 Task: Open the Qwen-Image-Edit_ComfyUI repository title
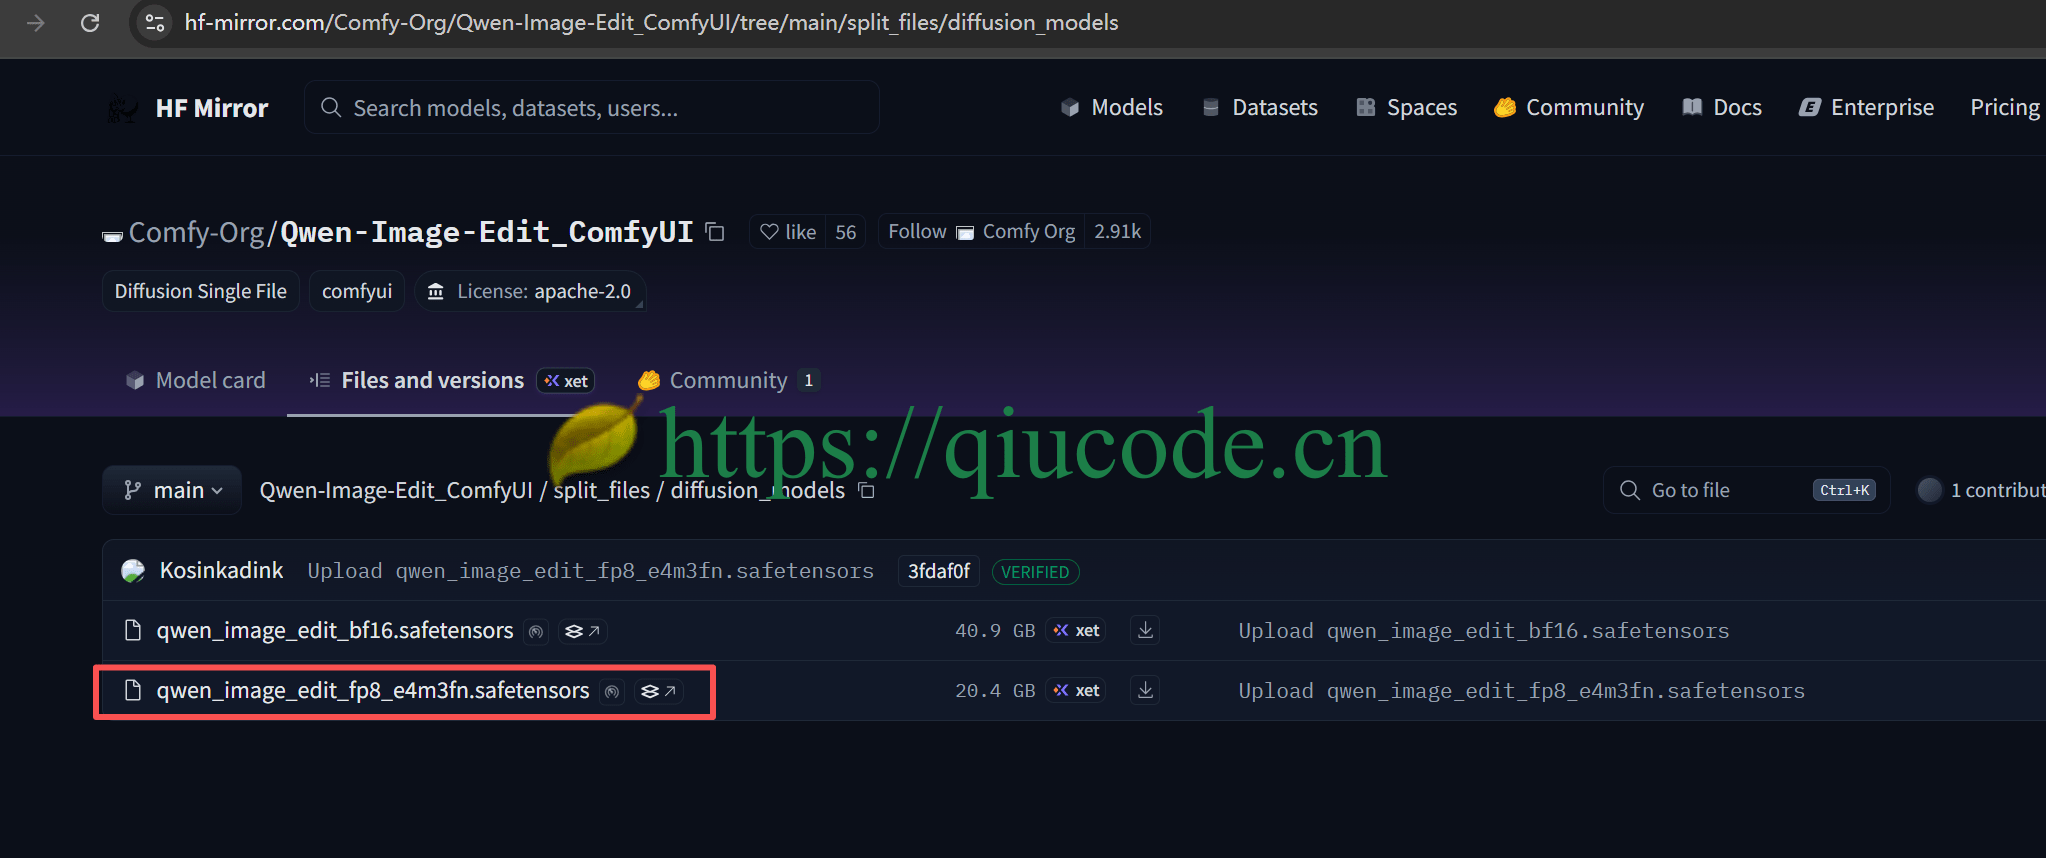[x=487, y=232]
